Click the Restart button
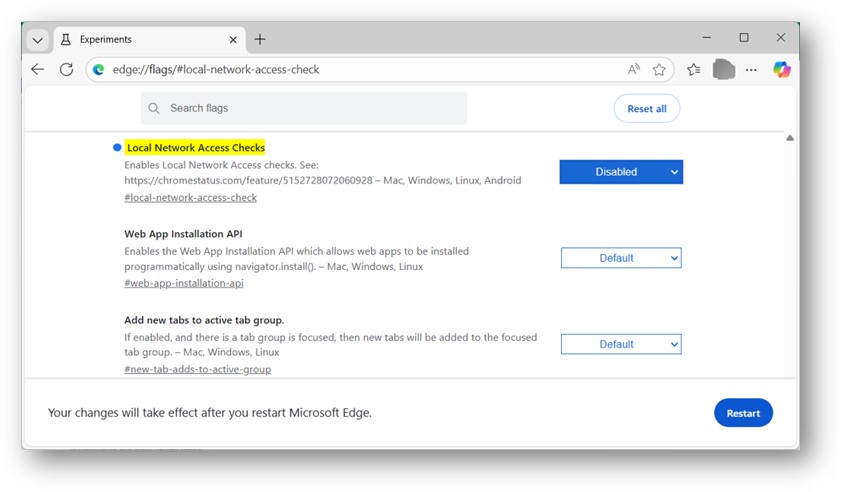The width and height of the screenshot is (842, 492). 743,413
